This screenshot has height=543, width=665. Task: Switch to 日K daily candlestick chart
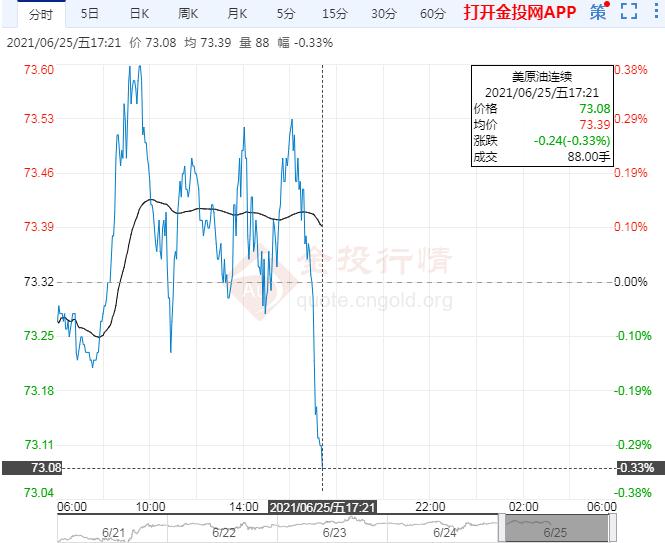click(x=141, y=13)
